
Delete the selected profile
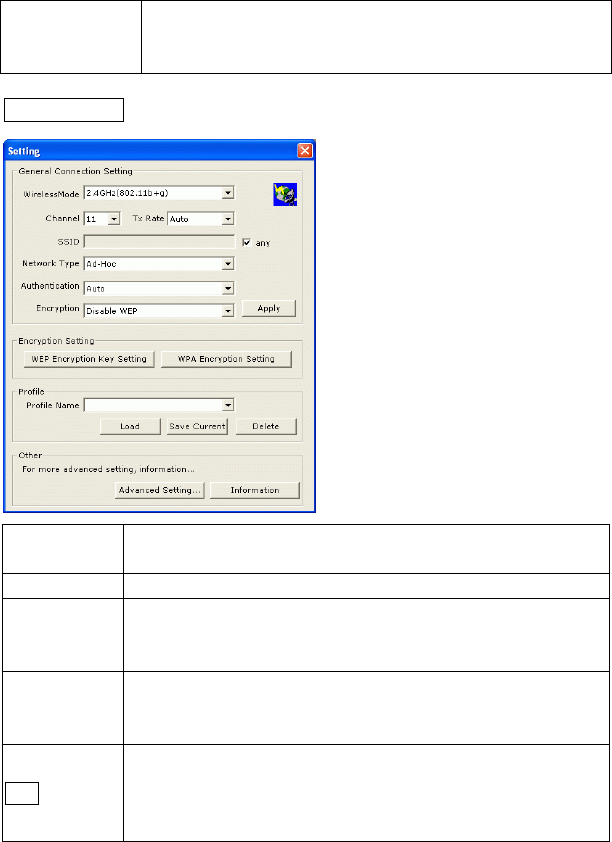[266, 426]
